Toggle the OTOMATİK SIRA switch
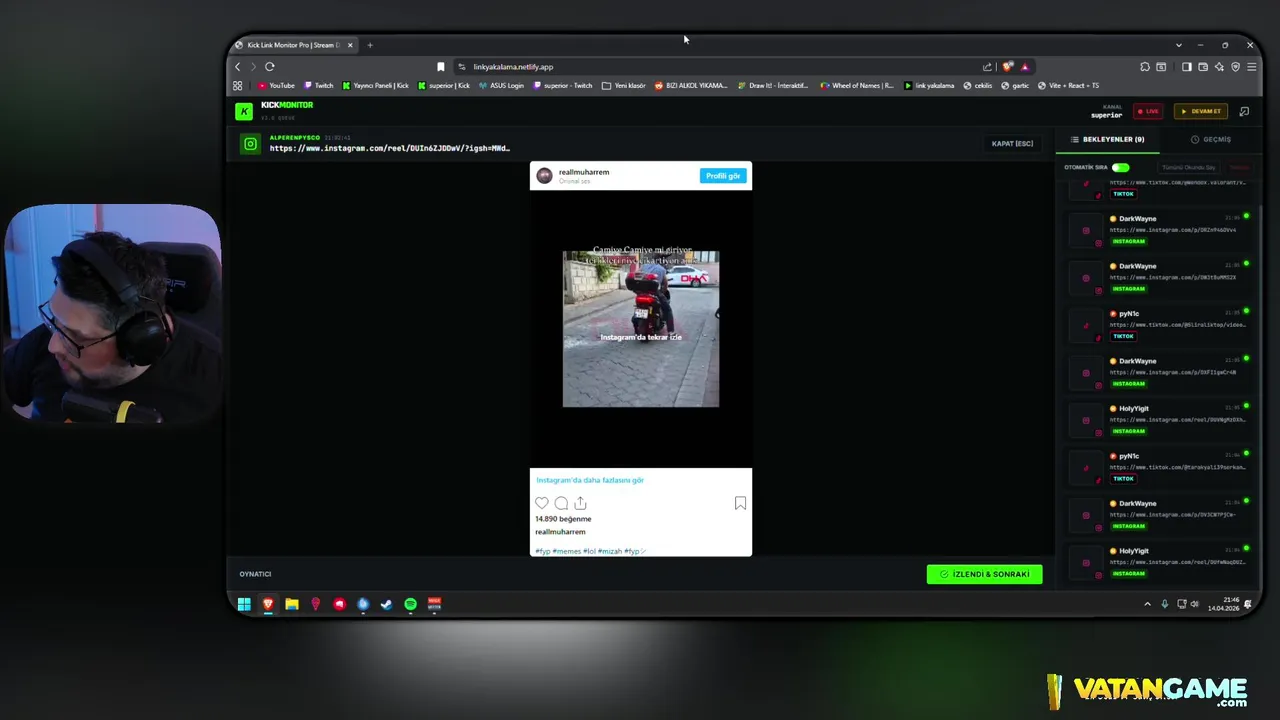This screenshot has width=1280, height=720. tap(1120, 167)
